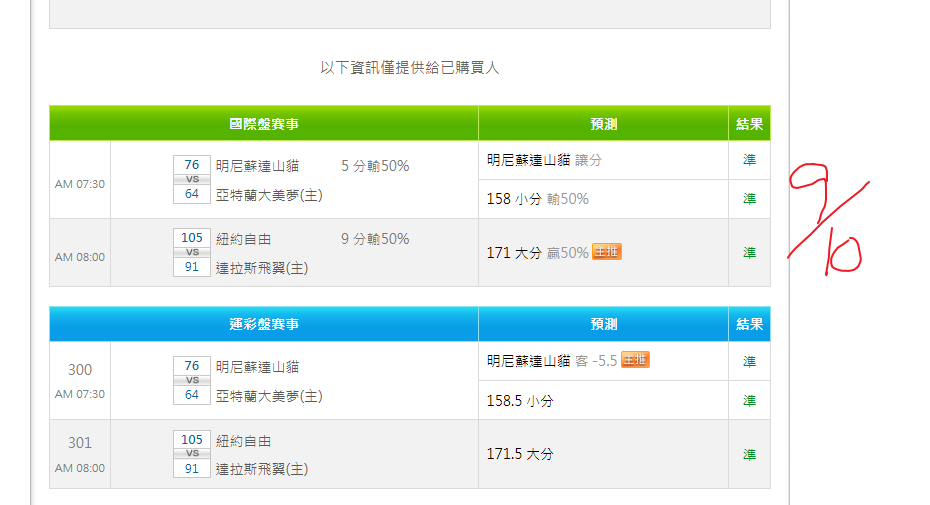Click the 主推 badge beside 171 大分

click(606, 252)
